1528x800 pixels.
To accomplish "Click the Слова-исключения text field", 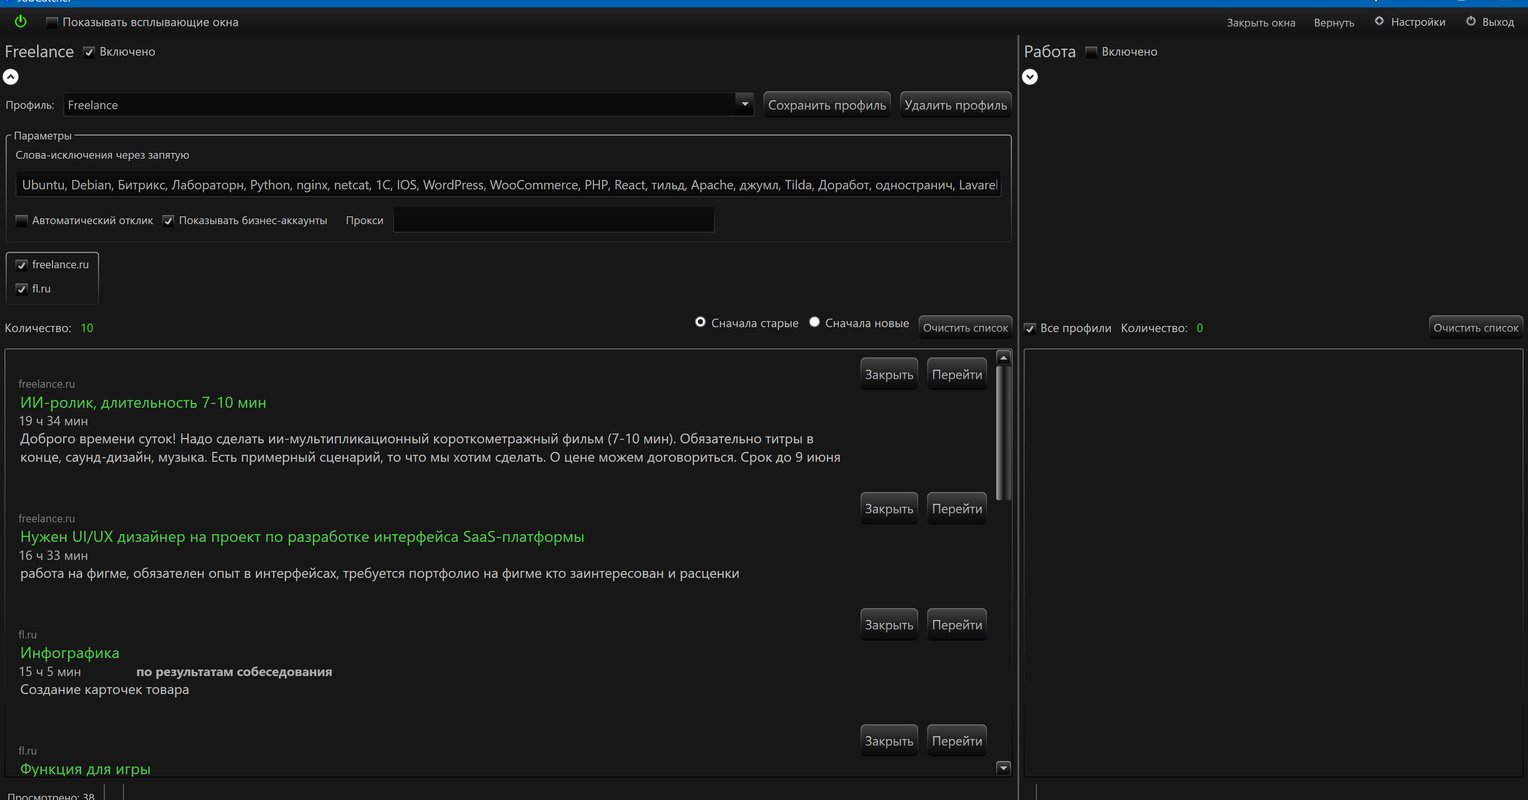I will (x=508, y=185).
